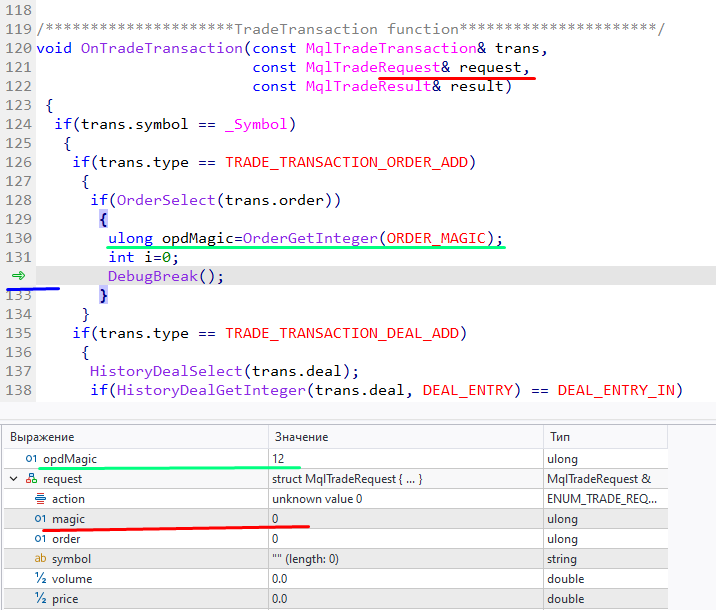Click 'MqlTradeRequest &' type cell

pos(599,479)
